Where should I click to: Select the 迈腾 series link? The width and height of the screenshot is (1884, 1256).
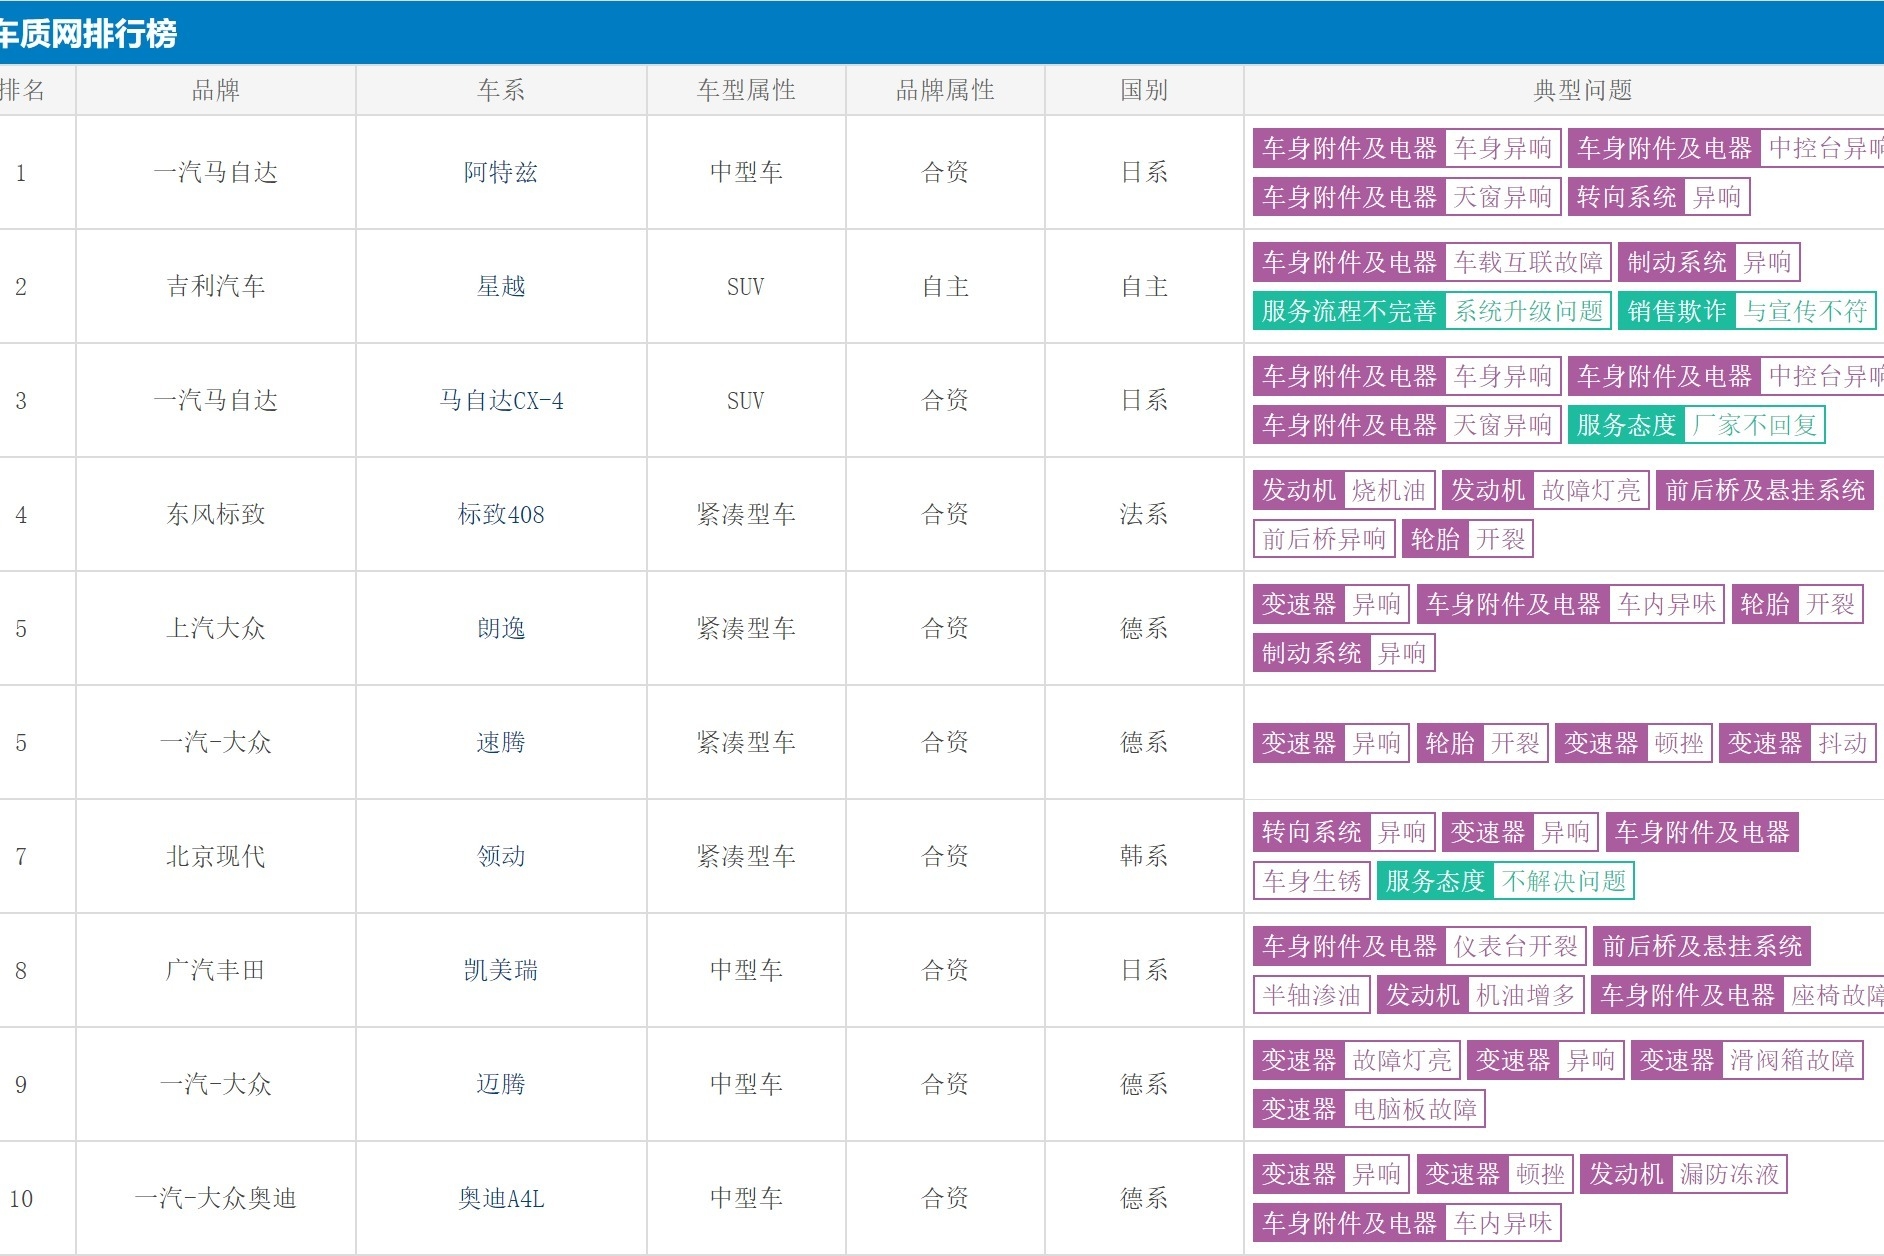501,1085
